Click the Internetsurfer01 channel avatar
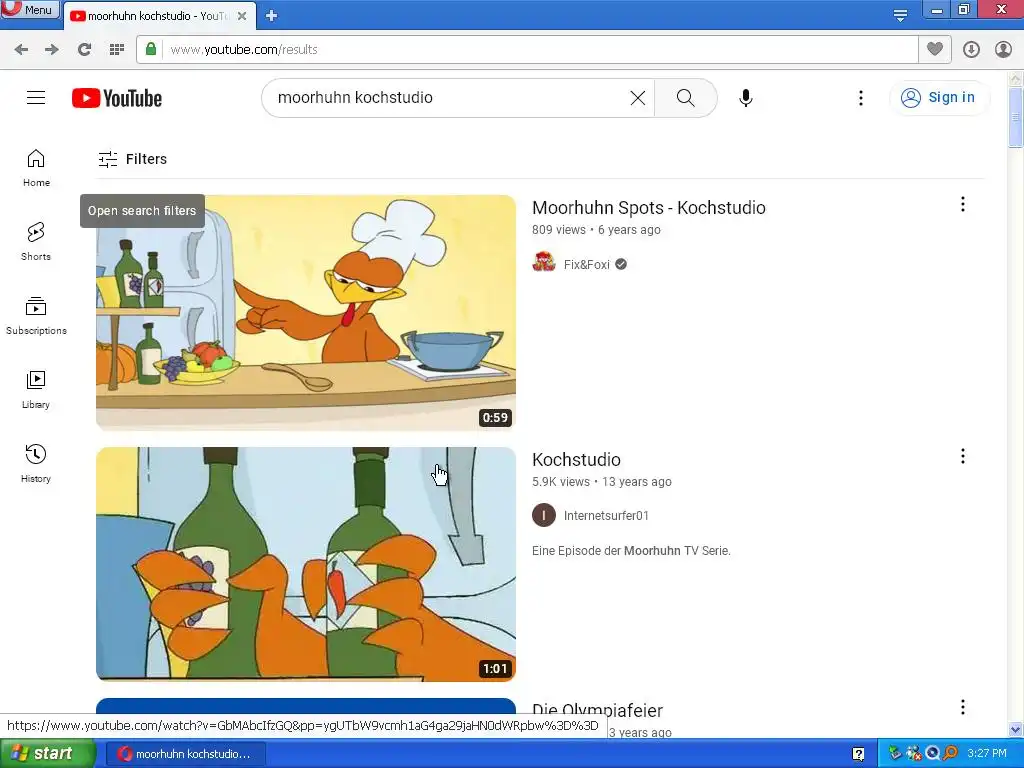This screenshot has height=768, width=1024. [x=544, y=515]
